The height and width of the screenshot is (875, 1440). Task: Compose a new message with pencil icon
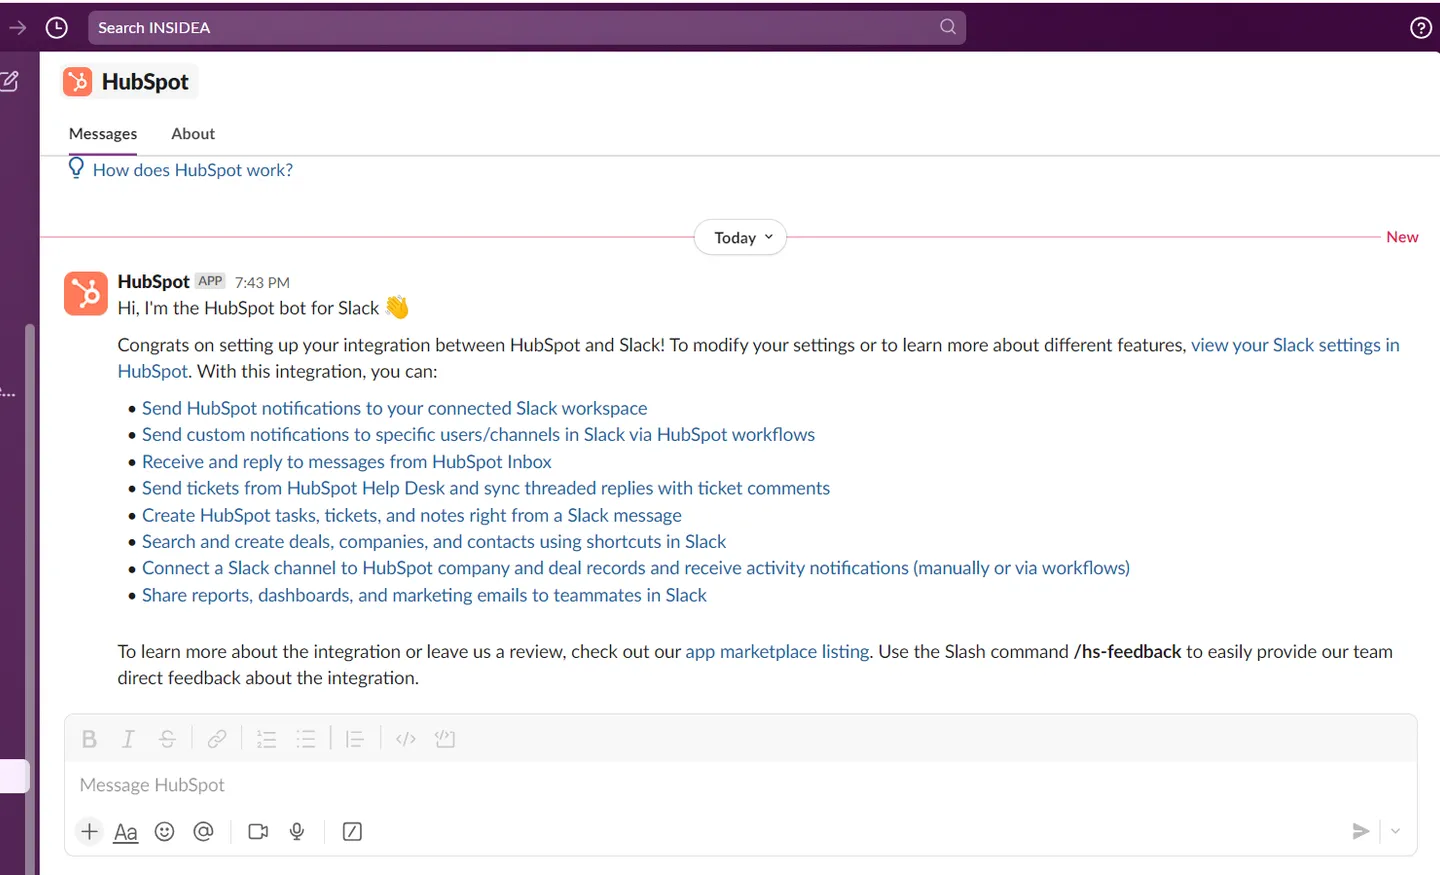point(10,81)
